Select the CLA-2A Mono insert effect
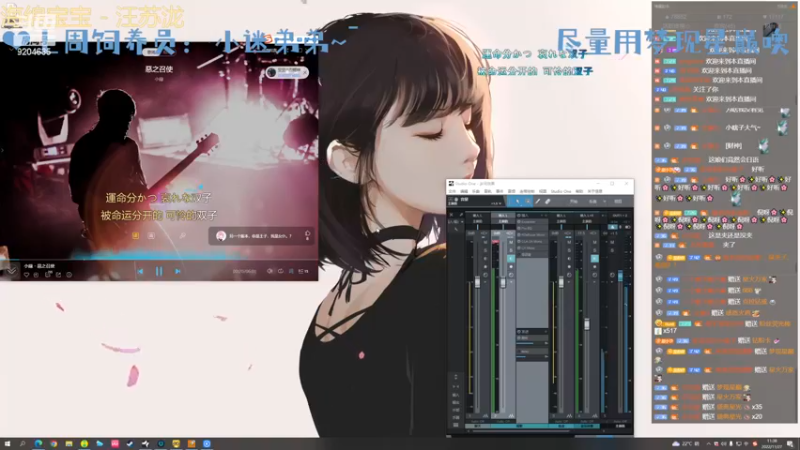 click(x=532, y=241)
